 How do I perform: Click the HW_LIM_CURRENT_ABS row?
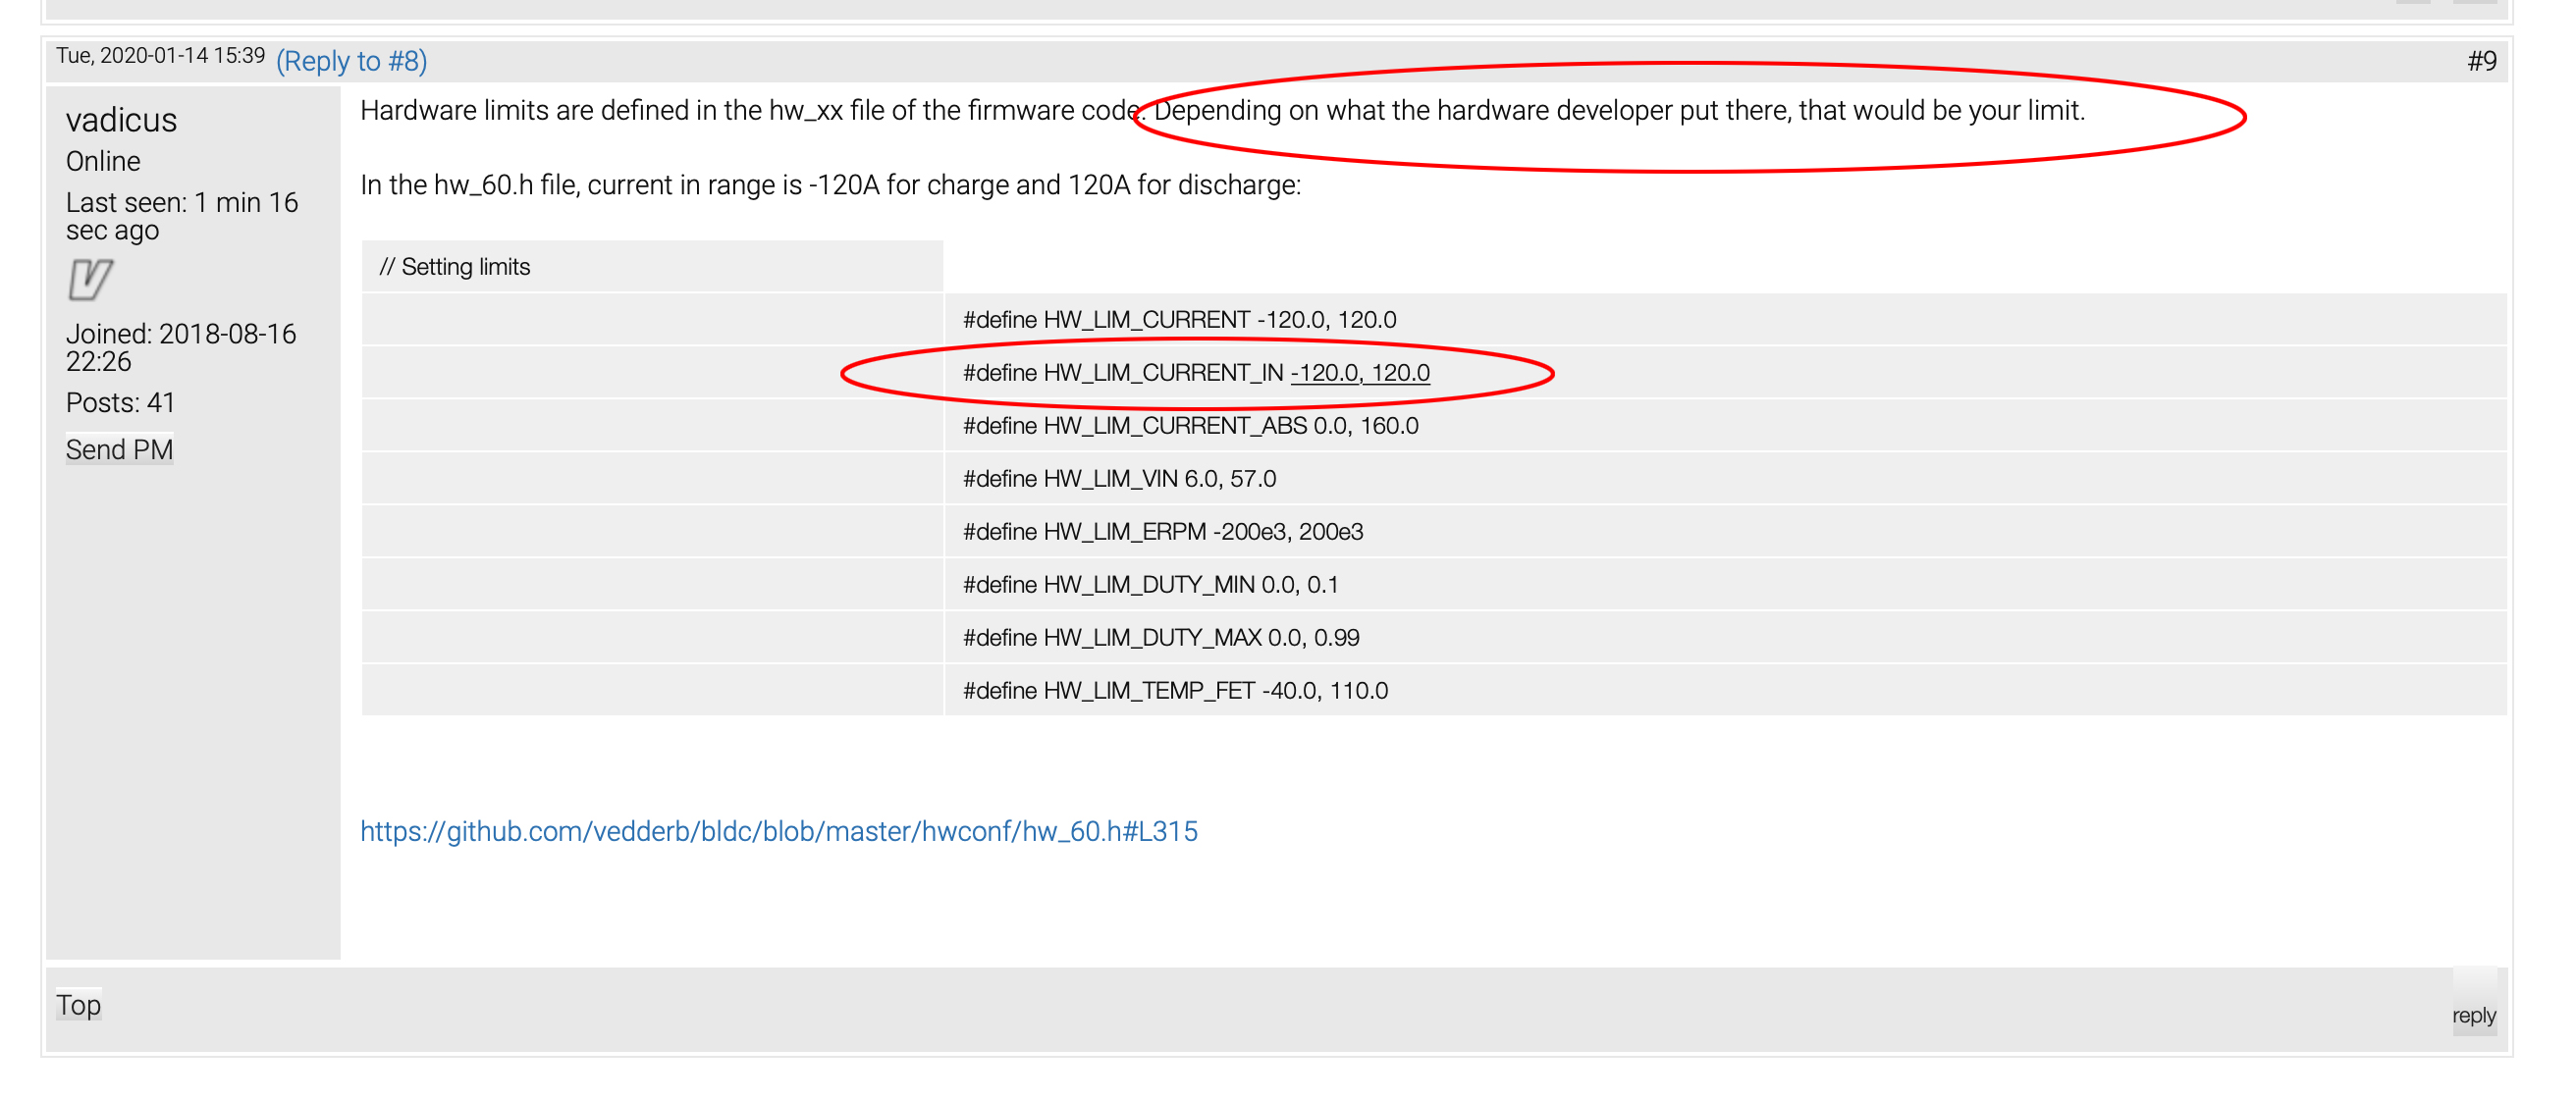[x=1190, y=426]
